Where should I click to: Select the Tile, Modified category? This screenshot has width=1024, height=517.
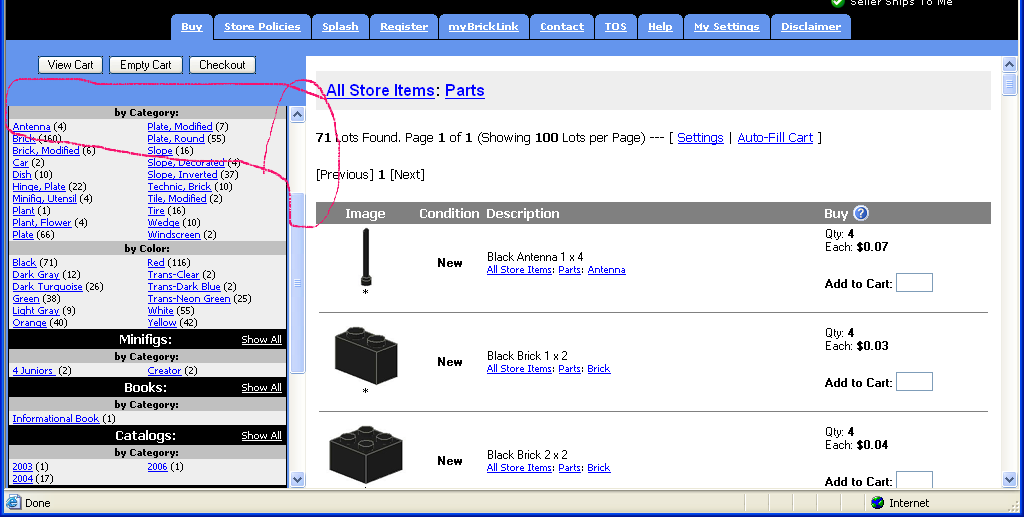(x=177, y=198)
